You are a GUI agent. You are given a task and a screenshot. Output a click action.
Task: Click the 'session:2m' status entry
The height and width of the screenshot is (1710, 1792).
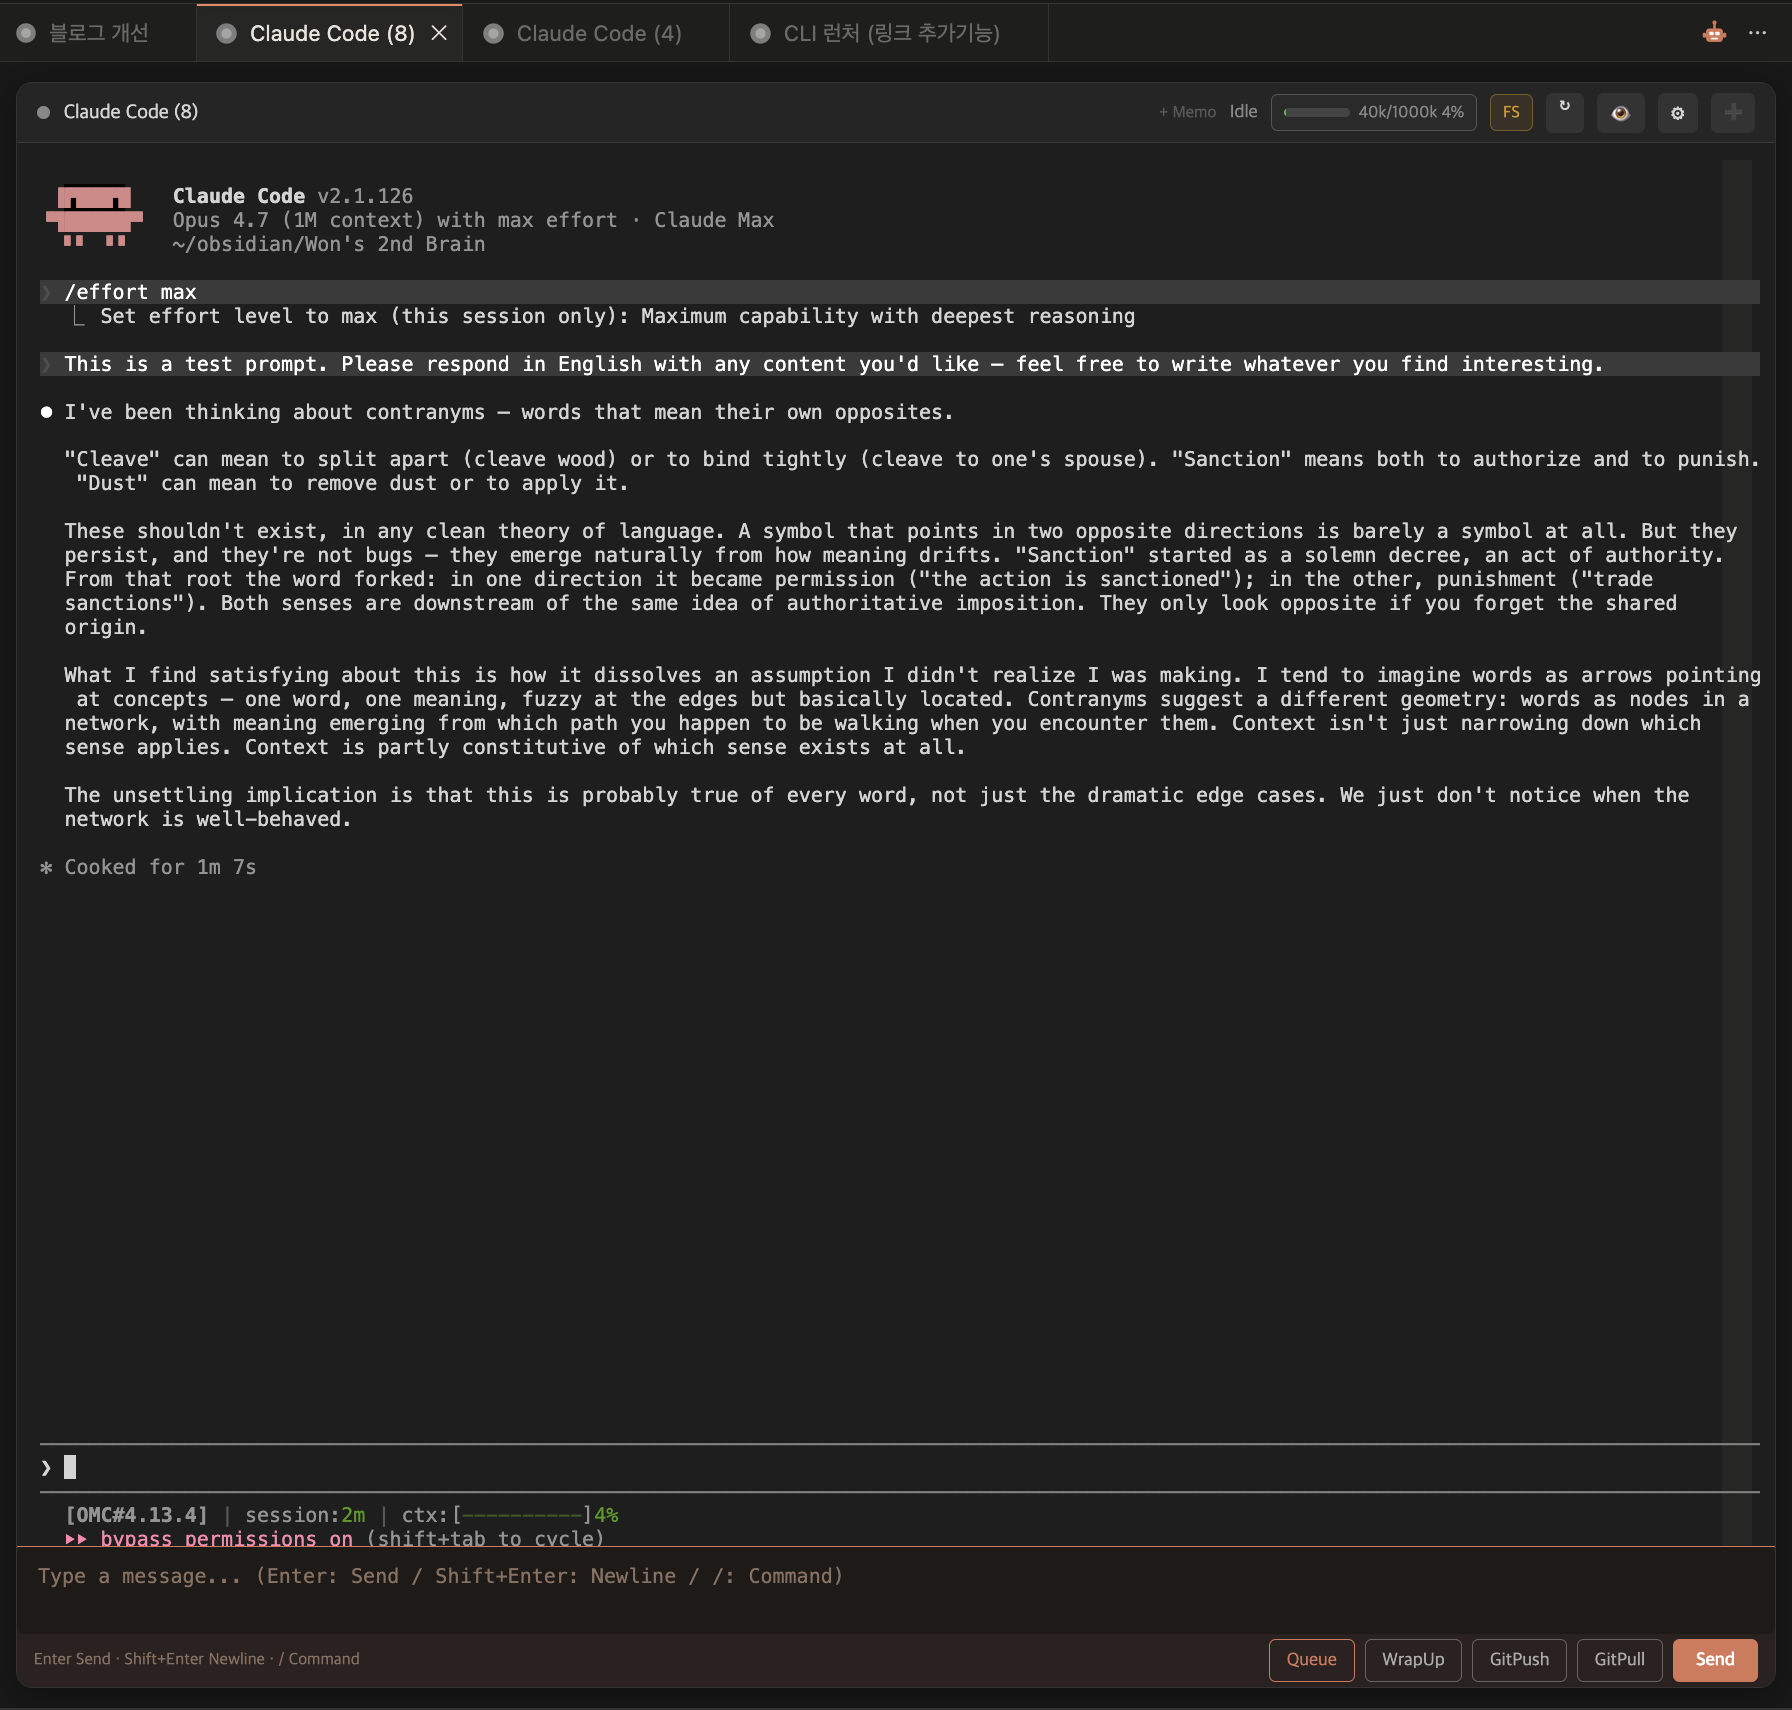[x=305, y=1515]
